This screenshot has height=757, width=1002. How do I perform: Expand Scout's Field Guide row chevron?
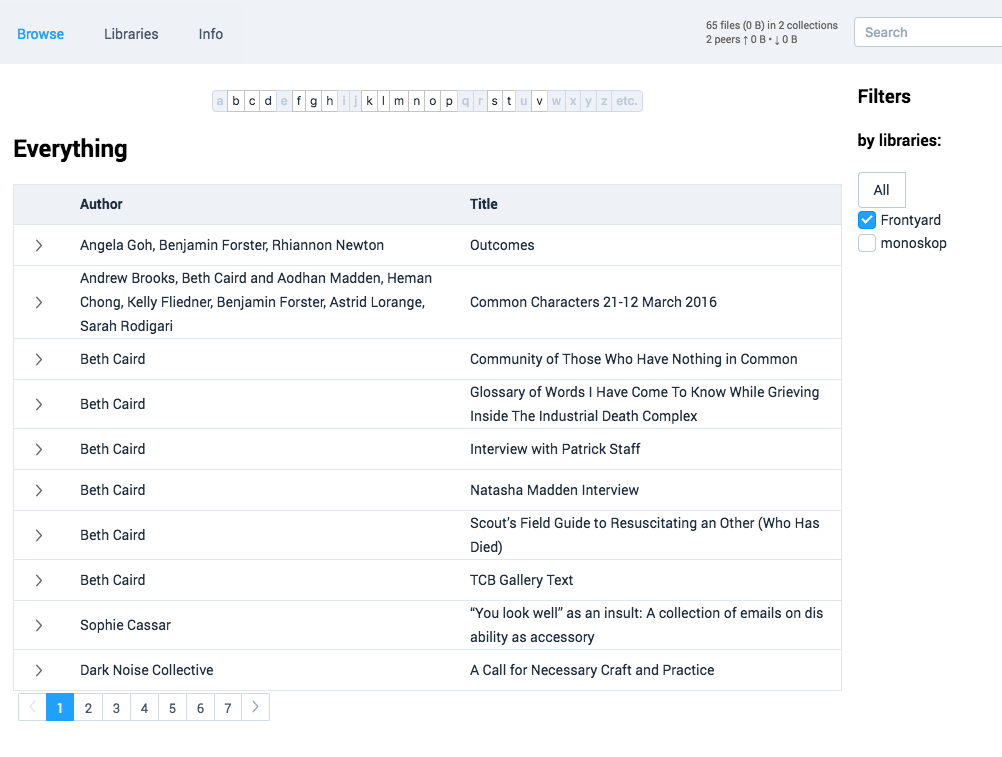point(39,535)
